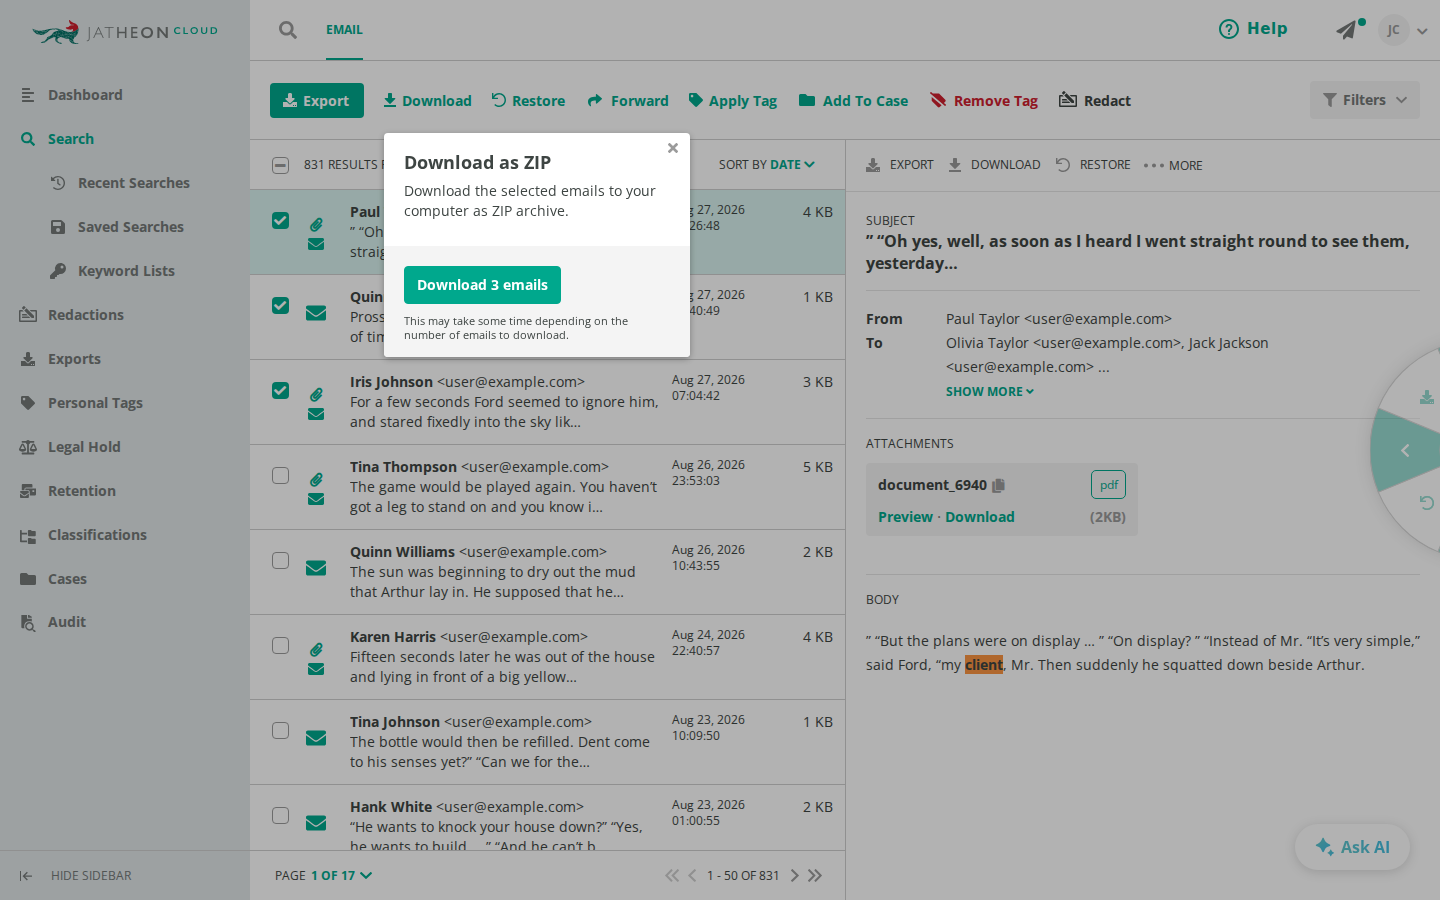The height and width of the screenshot is (900, 1440).
Task: Click Download in the toolbar
Action: [x=428, y=101]
